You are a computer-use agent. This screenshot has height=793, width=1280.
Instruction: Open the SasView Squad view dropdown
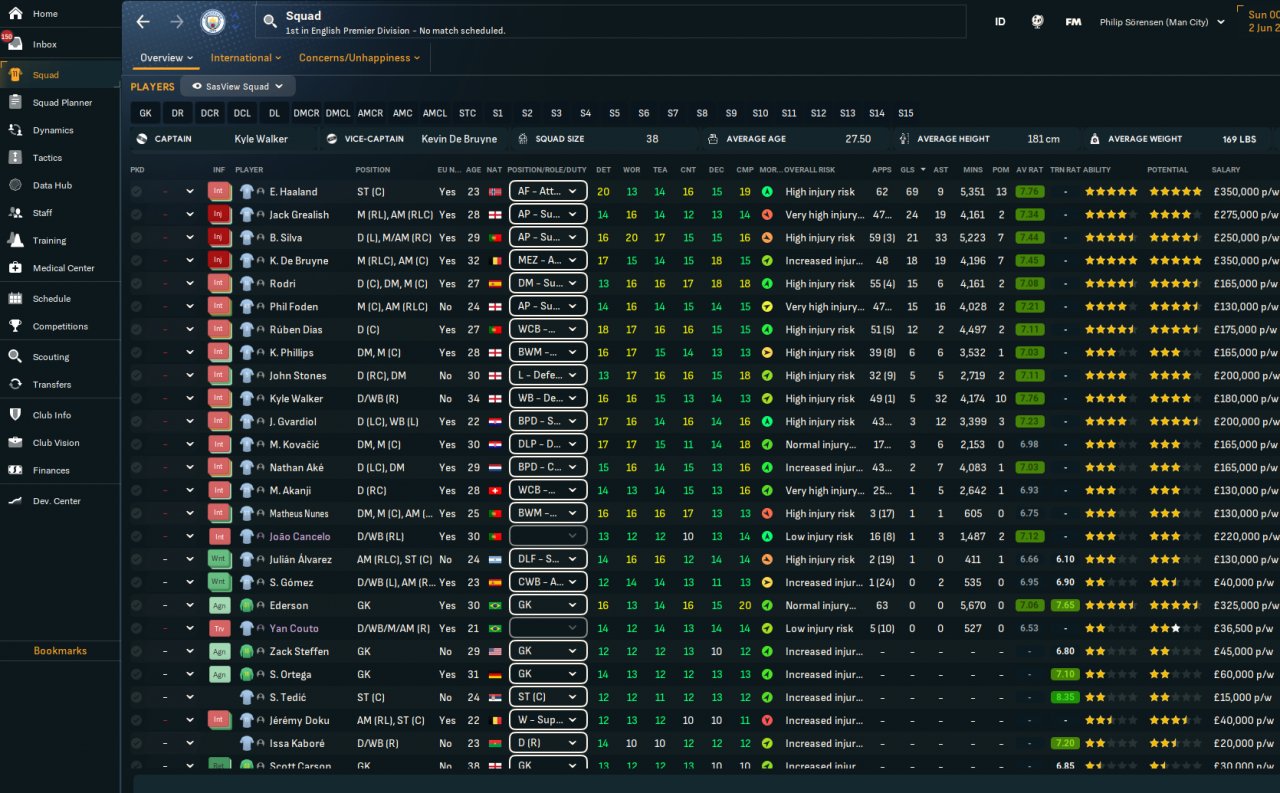click(238, 87)
